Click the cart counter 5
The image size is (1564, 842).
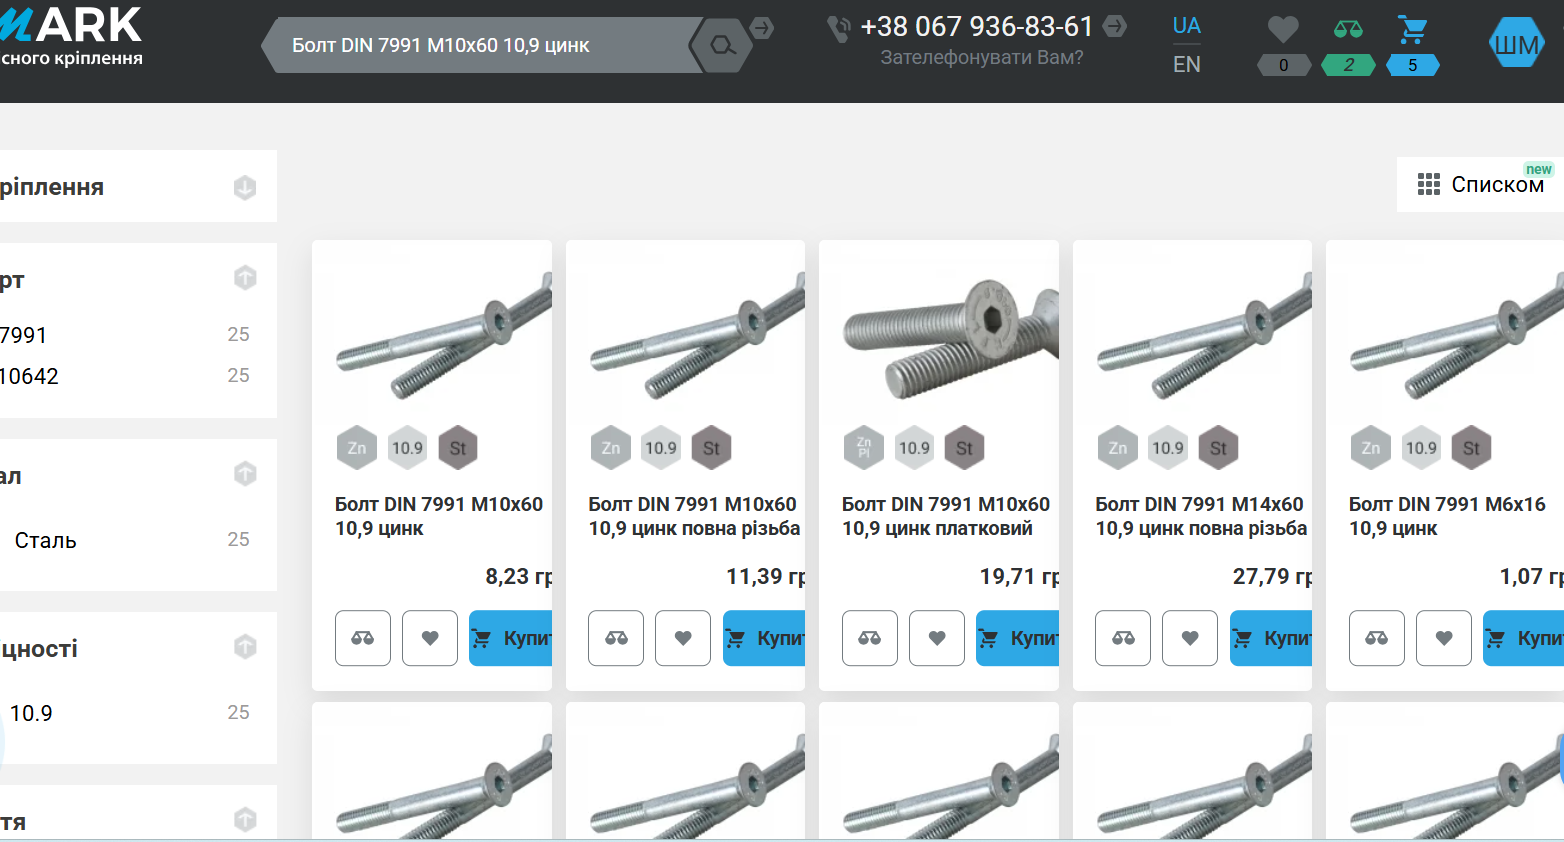(x=1413, y=65)
